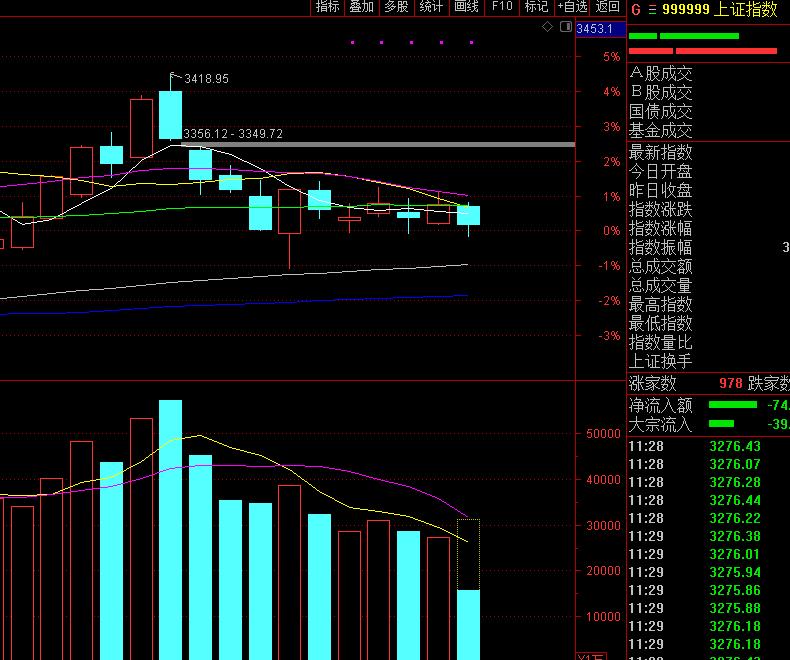Open F10 company info
The width and height of the screenshot is (790, 660).
click(501, 7)
